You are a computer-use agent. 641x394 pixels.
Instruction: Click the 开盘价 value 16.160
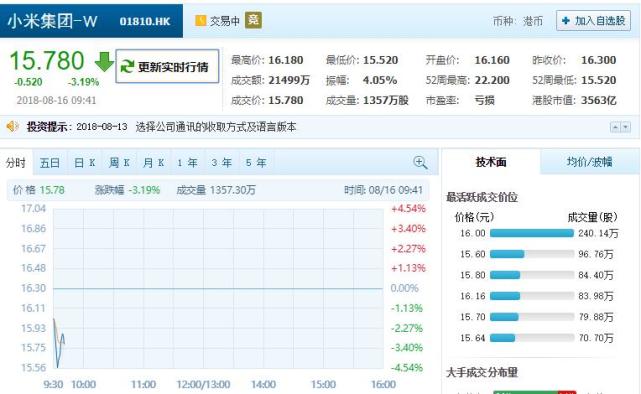pos(492,60)
